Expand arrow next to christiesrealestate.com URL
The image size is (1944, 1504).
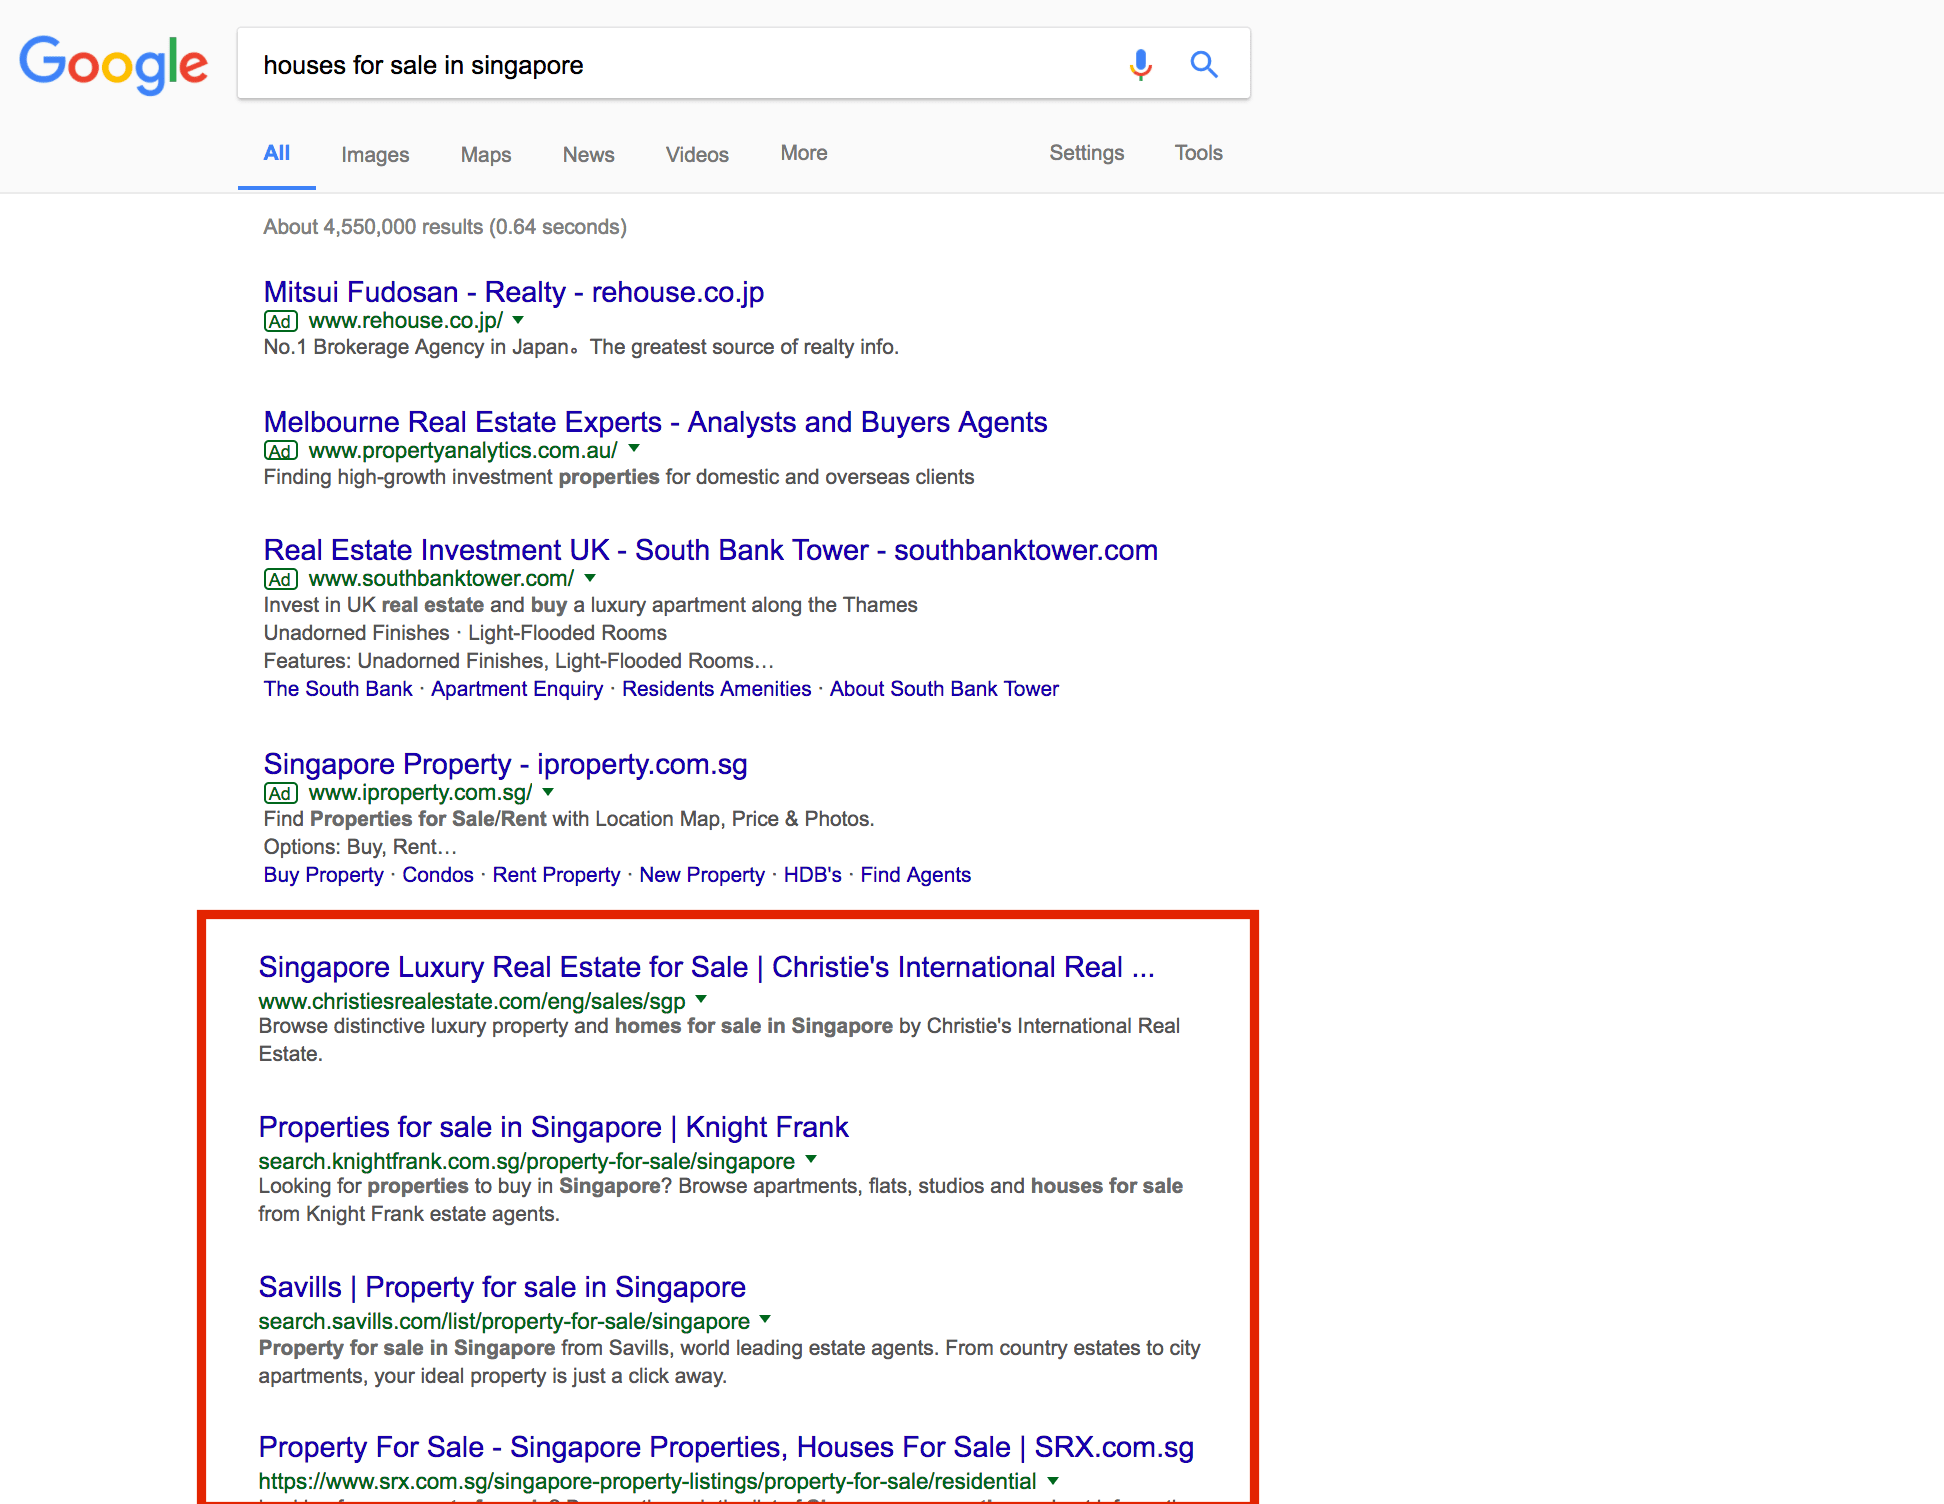[701, 1000]
